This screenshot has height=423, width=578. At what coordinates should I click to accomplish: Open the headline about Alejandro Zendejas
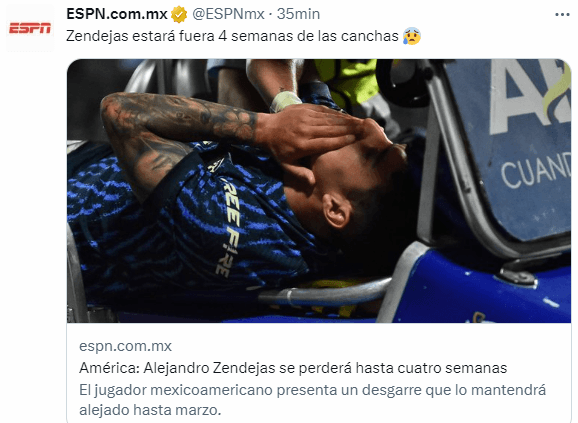point(293,368)
